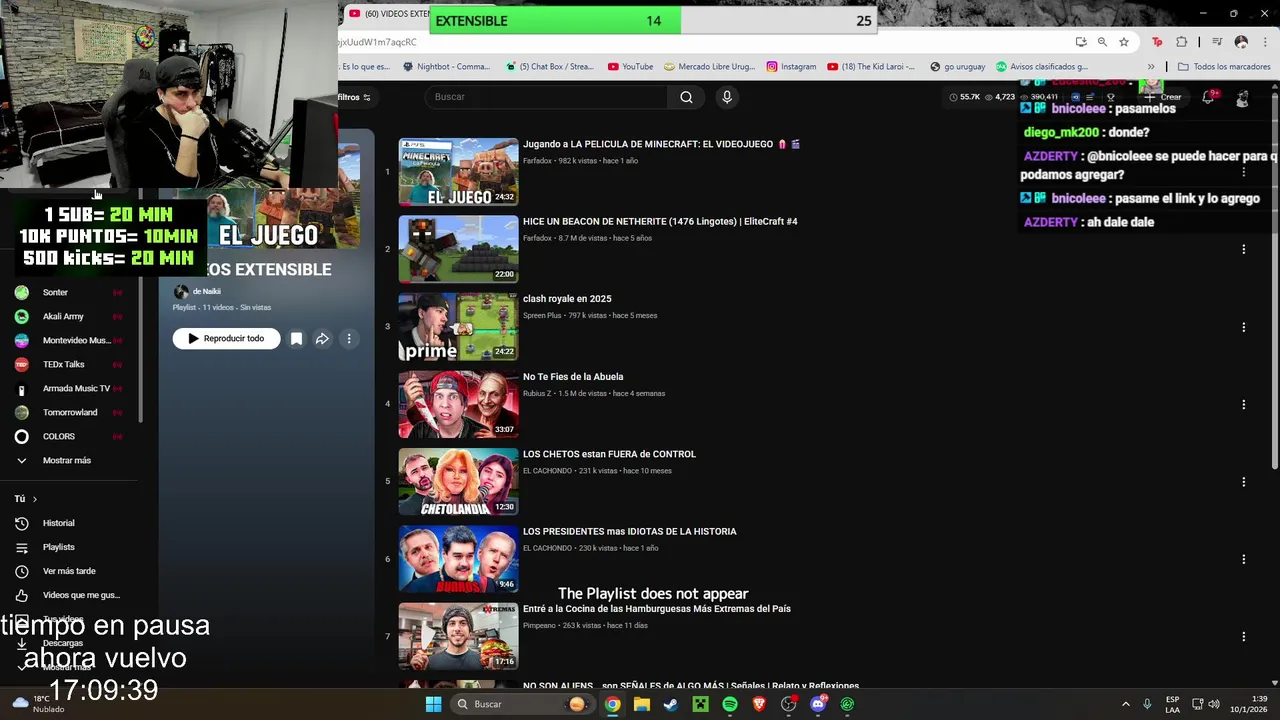
Task: Open Steam from the taskbar
Action: (x=671, y=704)
